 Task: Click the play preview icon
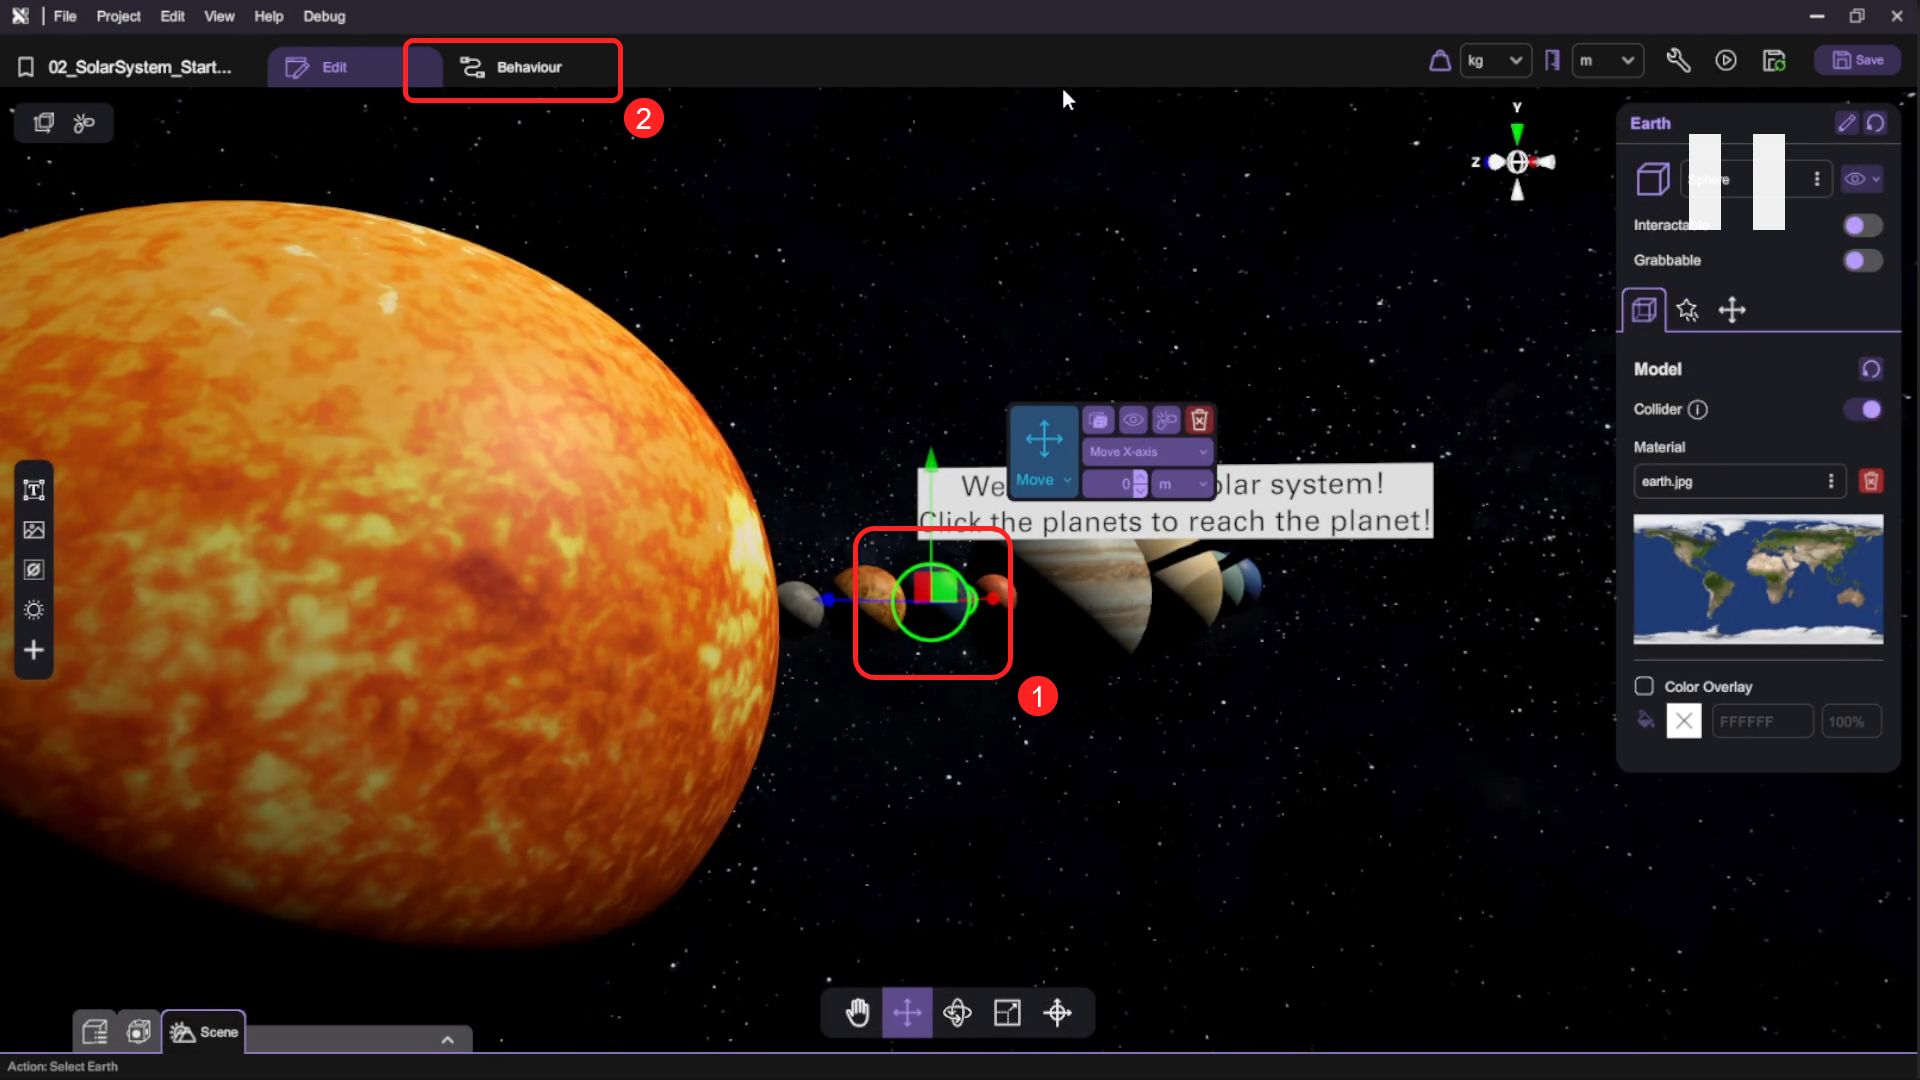1726,61
